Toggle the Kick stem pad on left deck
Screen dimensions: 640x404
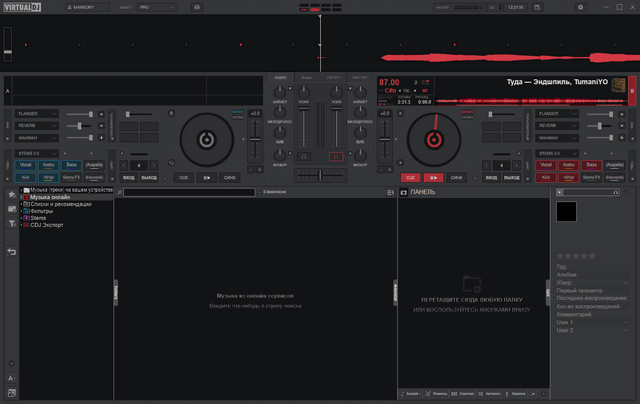[x=26, y=176]
